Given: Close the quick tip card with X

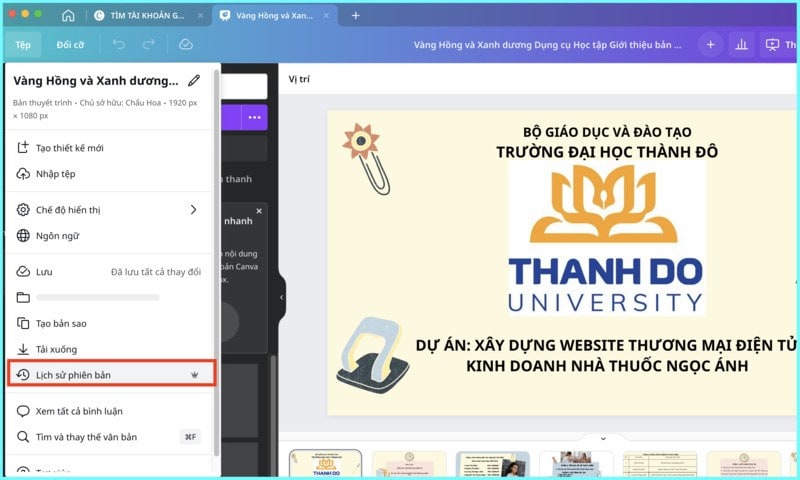Looking at the screenshot, I should [259, 211].
